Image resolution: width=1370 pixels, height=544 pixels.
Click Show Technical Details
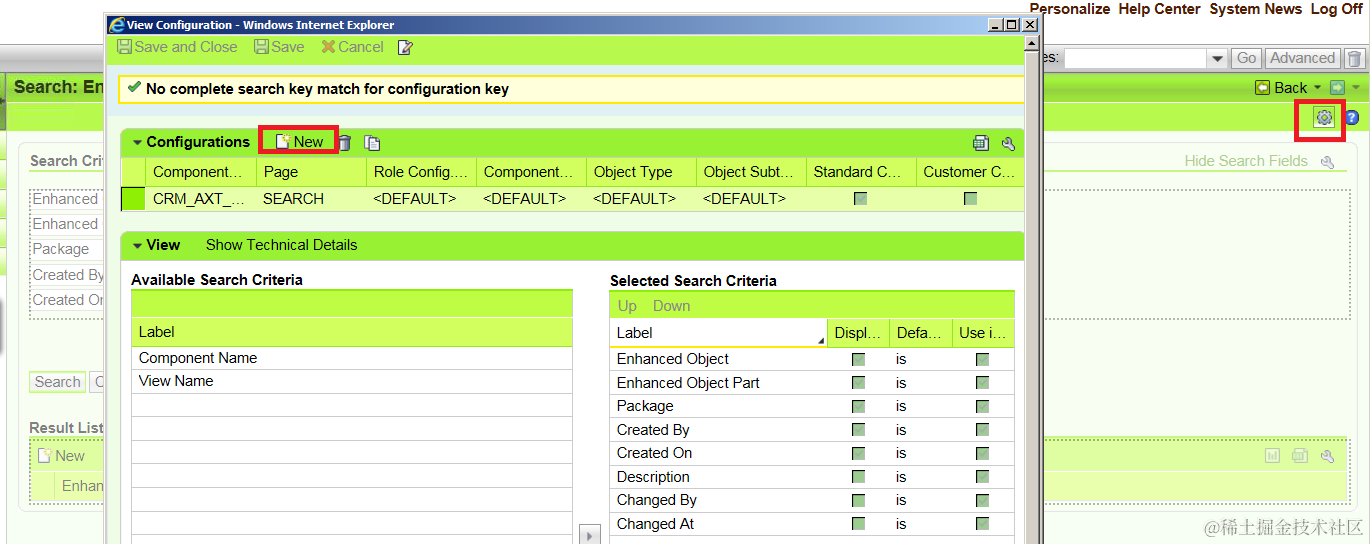[x=281, y=245]
